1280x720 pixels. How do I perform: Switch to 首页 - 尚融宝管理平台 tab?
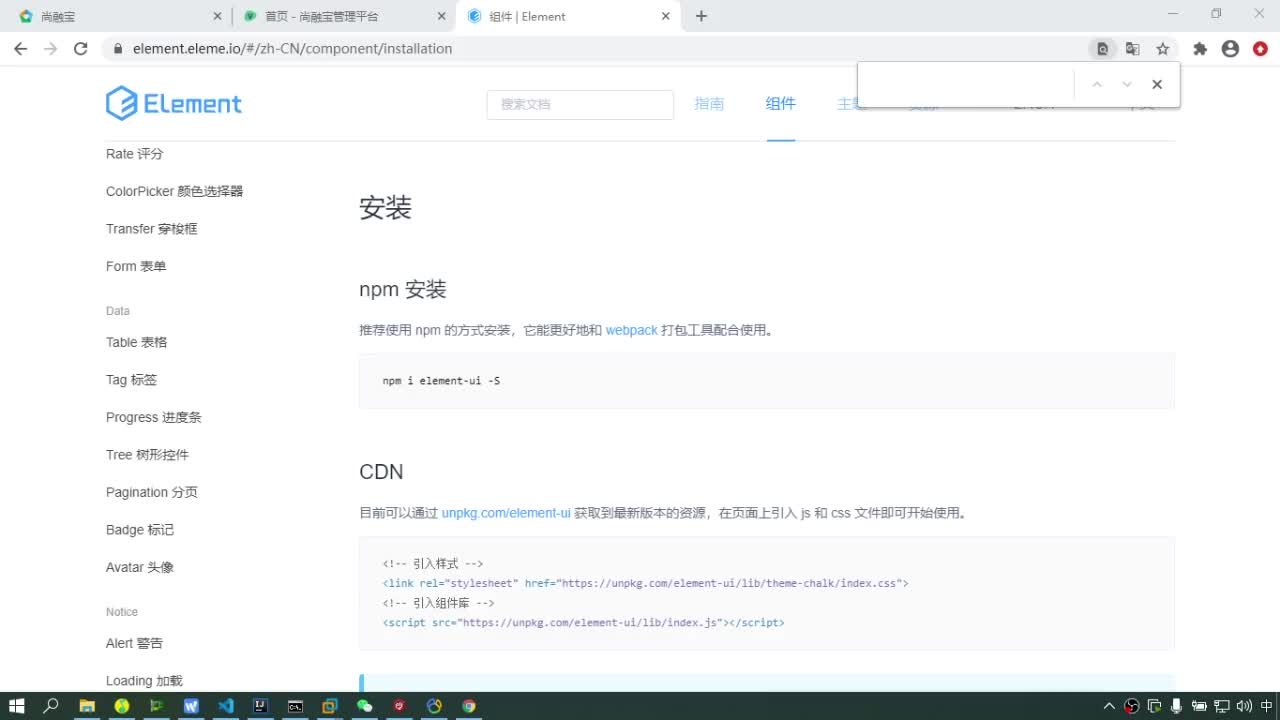tap(345, 16)
